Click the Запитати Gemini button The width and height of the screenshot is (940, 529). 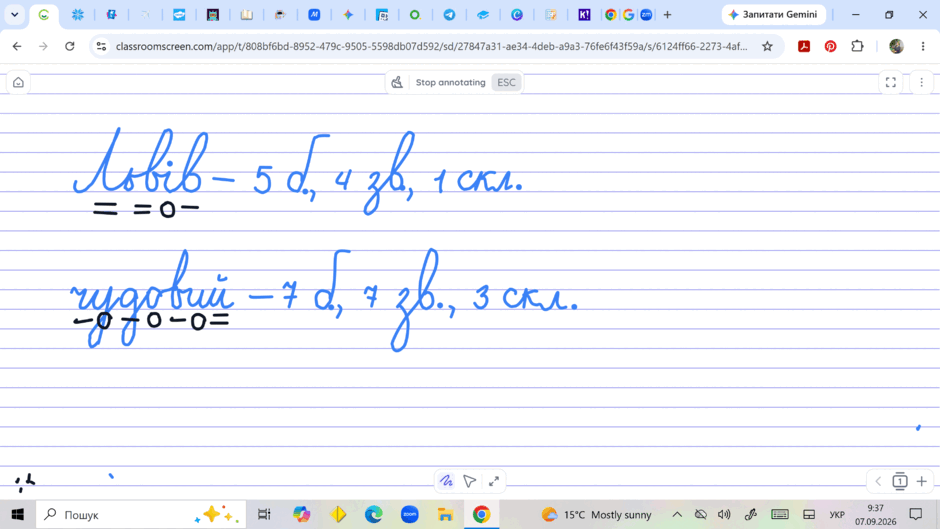773,14
